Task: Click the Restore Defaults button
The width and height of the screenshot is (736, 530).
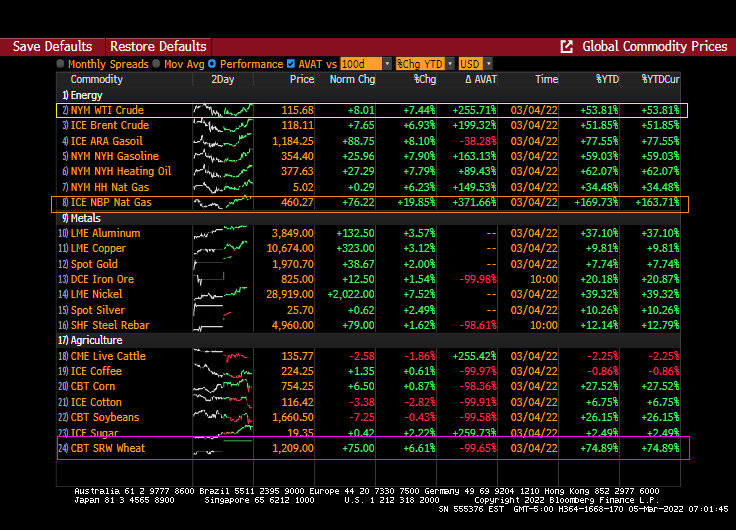Action: [x=158, y=47]
